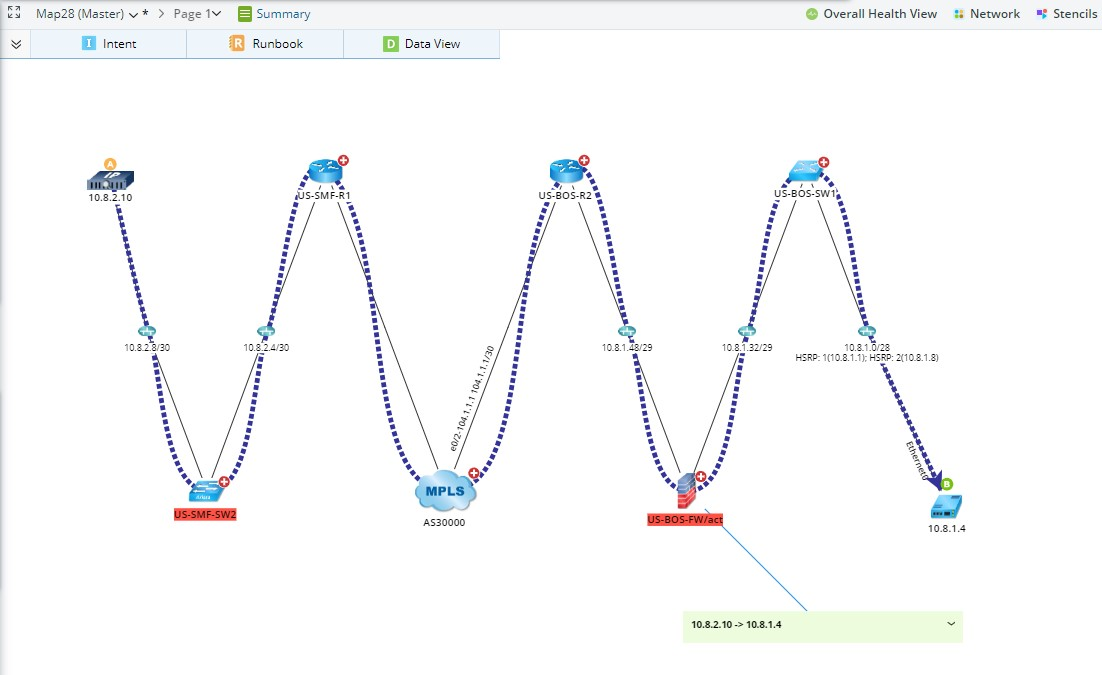Click the Stencils icon
Screen dimensions: 1102x675
1042,13
